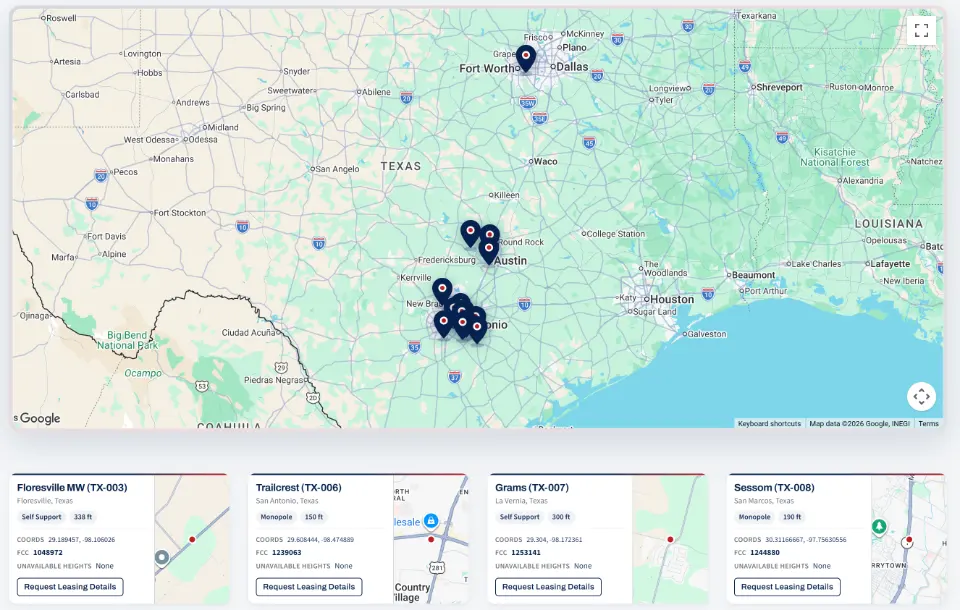Open the Trailcrest (TX-006) title

coord(299,488)
